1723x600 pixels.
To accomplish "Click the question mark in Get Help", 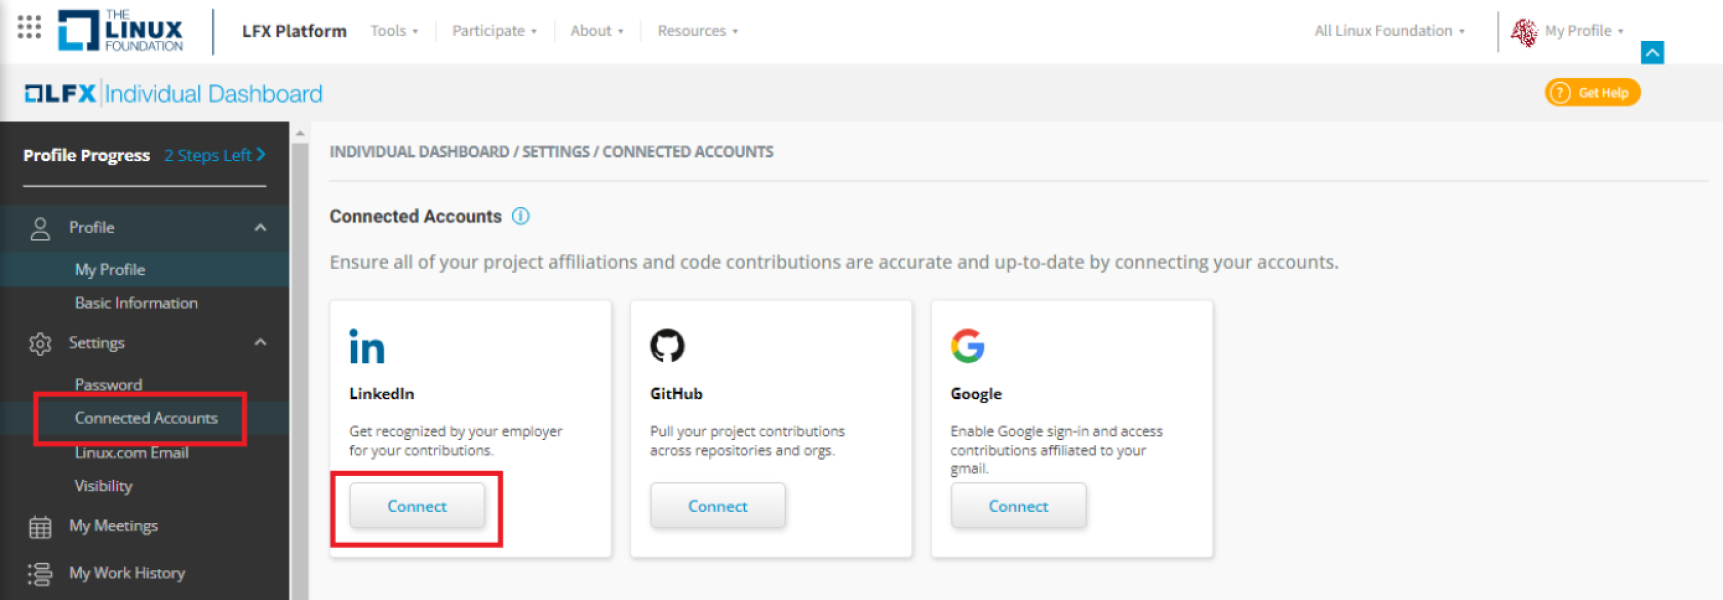I will click(x=1560, y=93).
